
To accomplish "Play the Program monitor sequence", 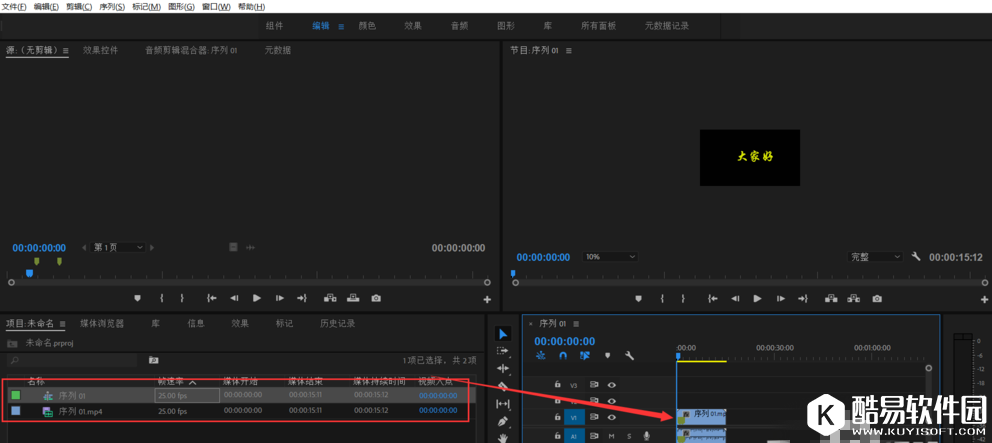I will pos(757,298).
